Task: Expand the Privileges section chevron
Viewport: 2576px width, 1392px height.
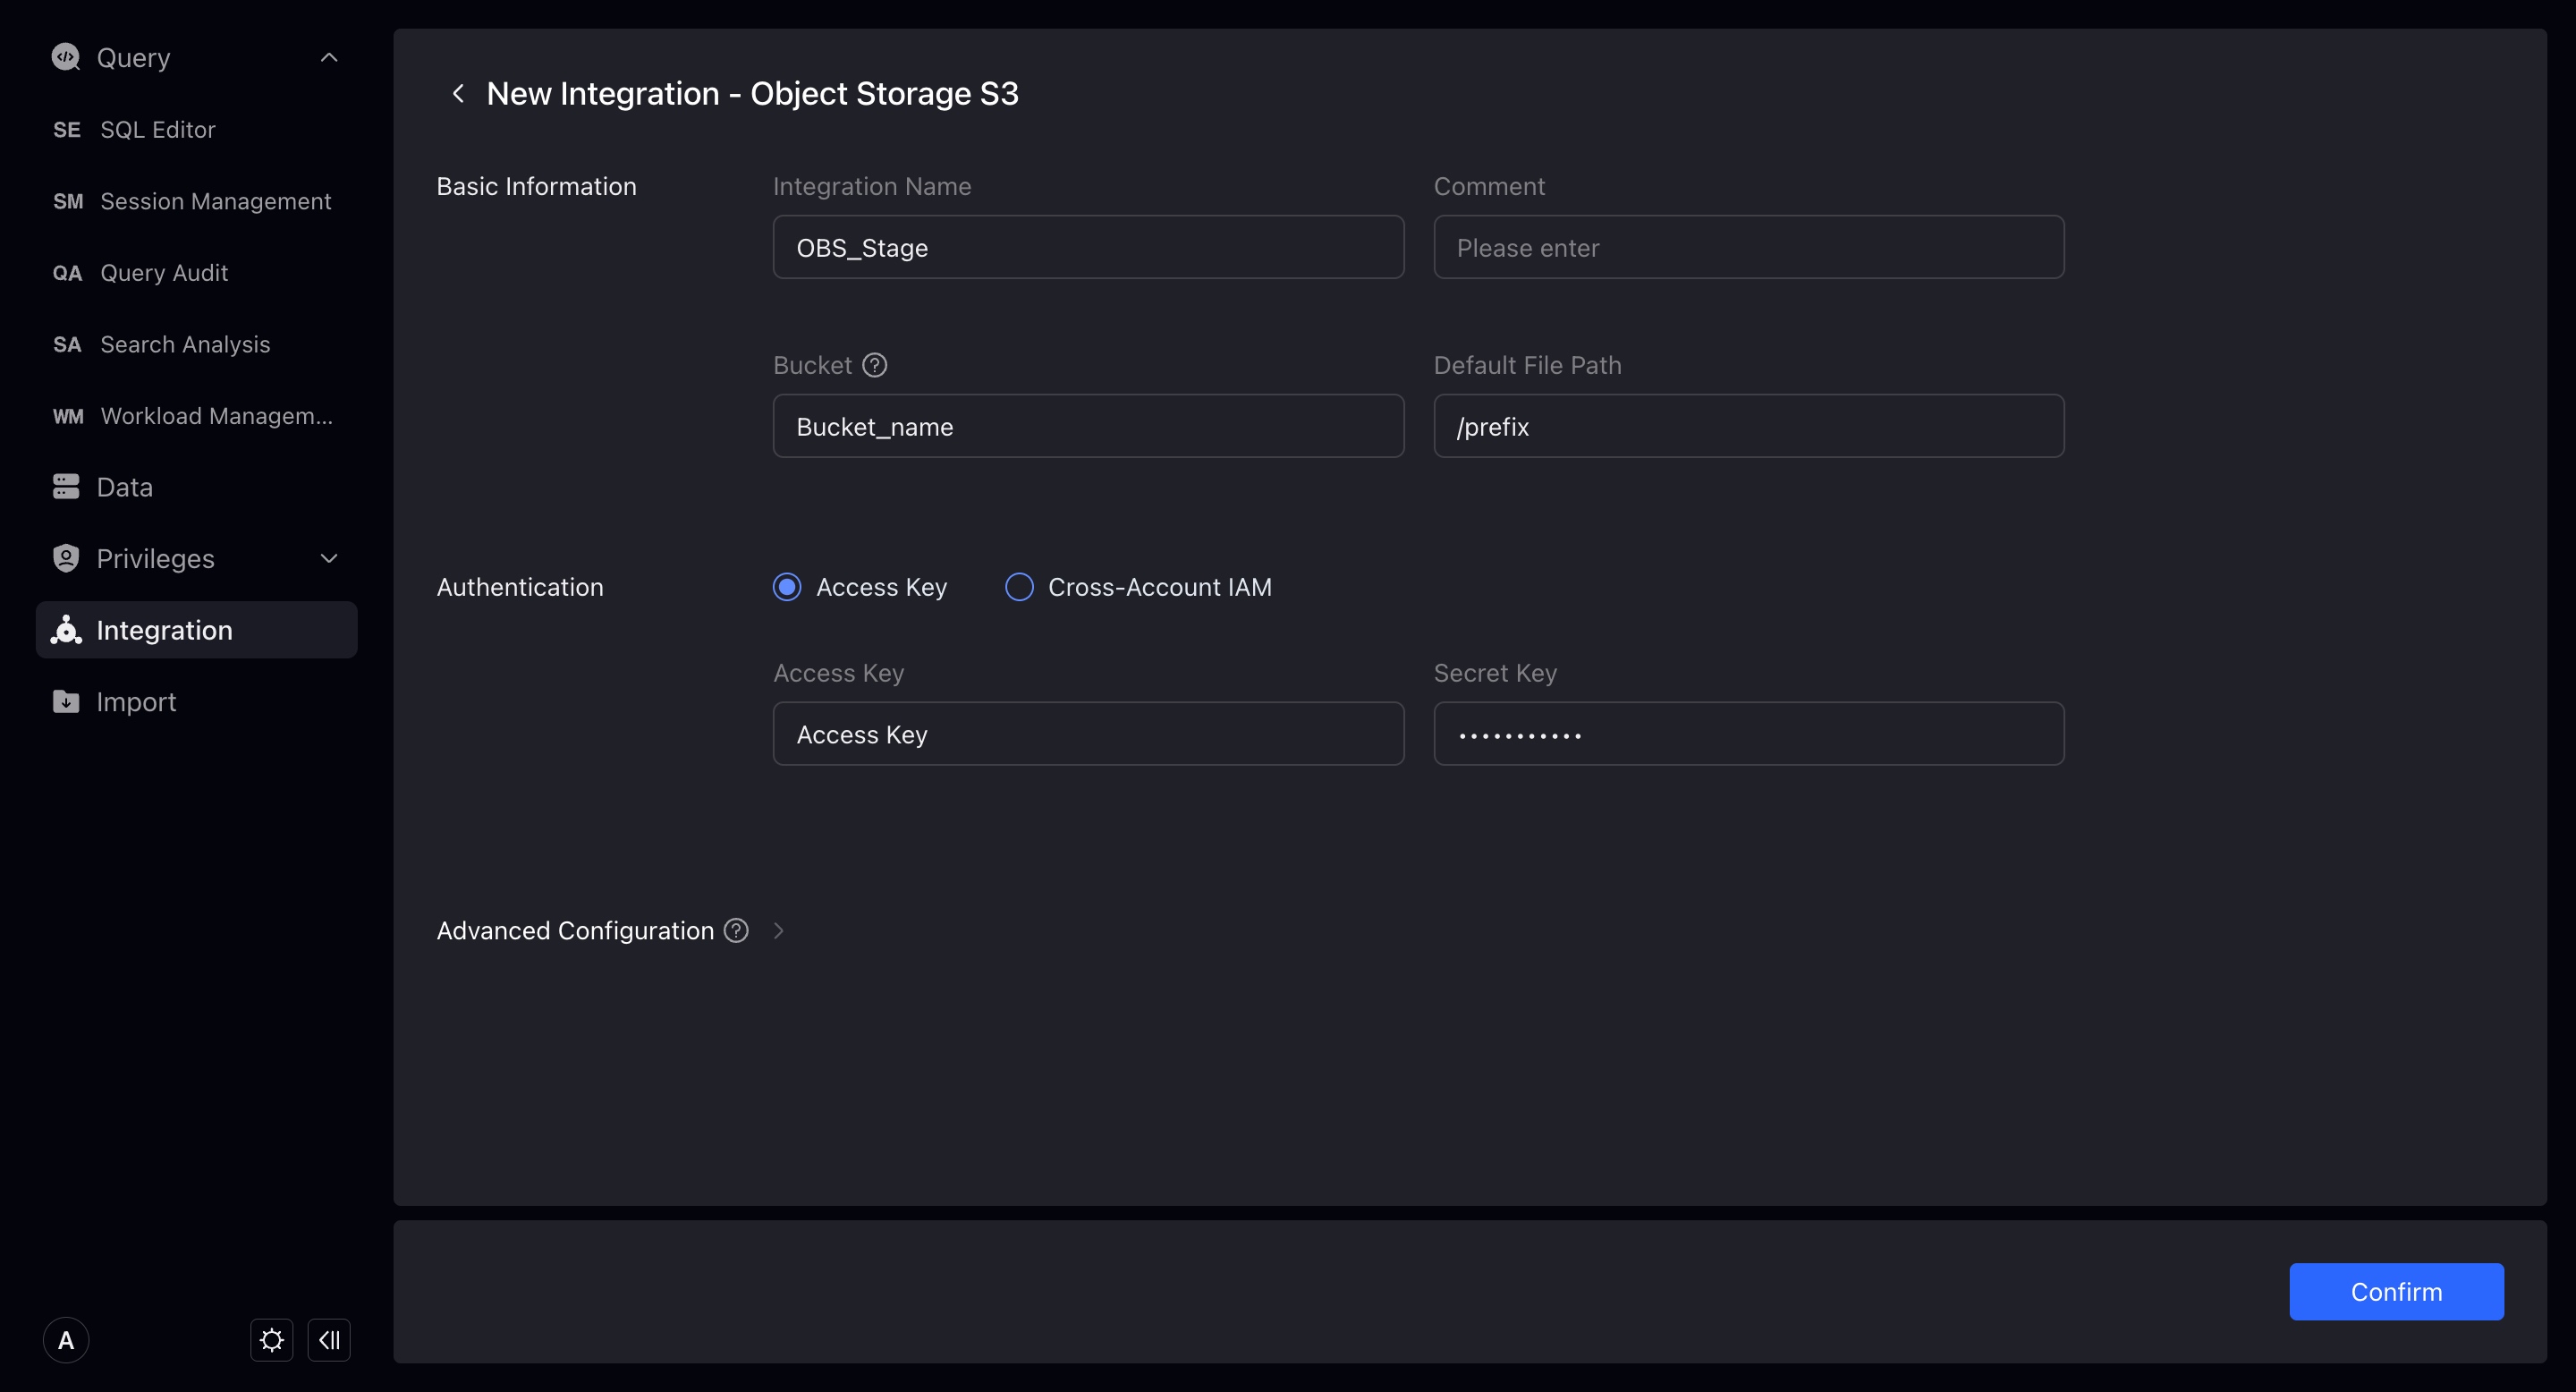Action: click(x=329, y=558)
